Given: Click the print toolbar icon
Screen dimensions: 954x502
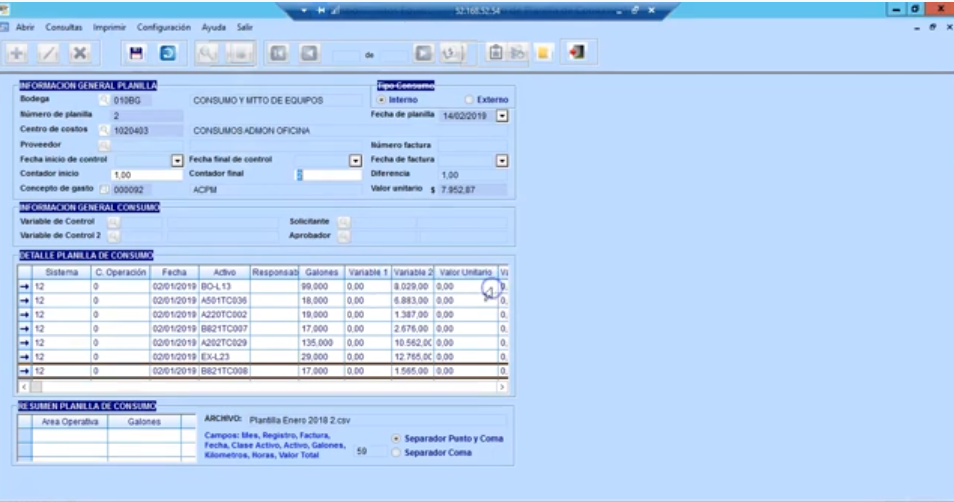Looking at the screenshot, I should (x=240, y=54).
